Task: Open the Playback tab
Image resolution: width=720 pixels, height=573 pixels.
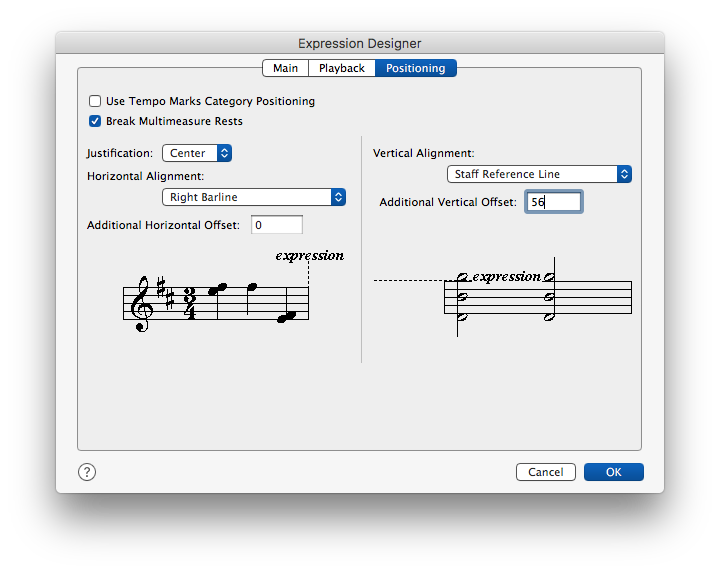Action: click(341, 68)
